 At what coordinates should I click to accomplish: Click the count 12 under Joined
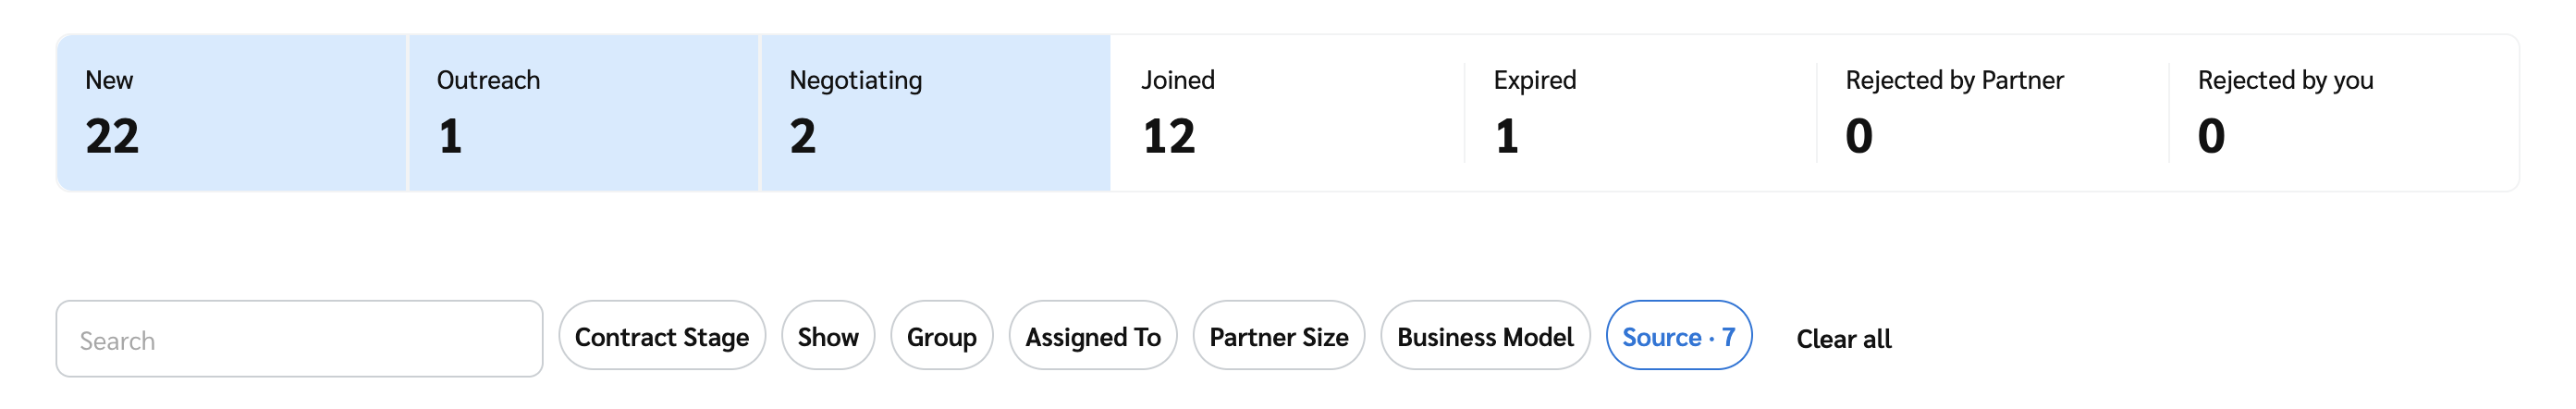click(1168, 136)
